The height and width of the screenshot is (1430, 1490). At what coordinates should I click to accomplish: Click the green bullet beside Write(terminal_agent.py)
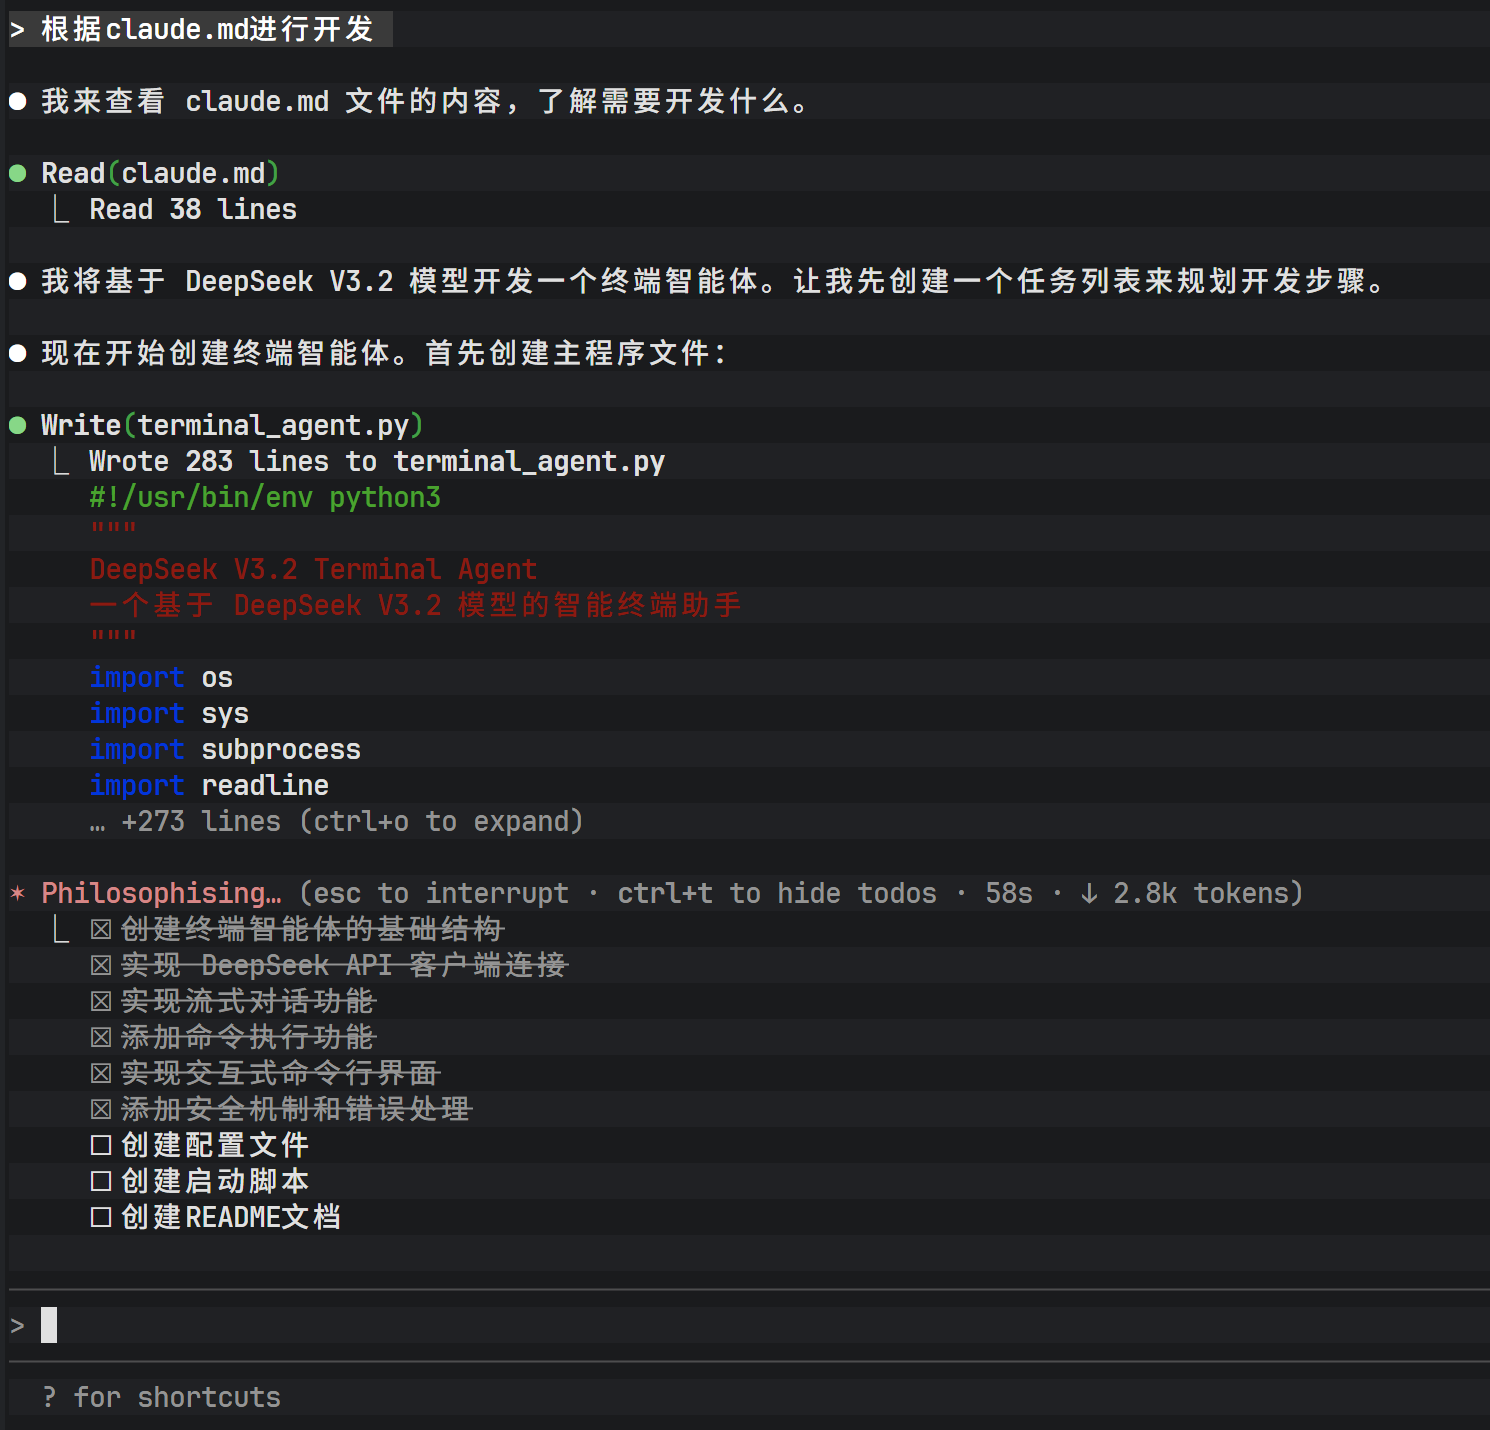tap(17, 425)
